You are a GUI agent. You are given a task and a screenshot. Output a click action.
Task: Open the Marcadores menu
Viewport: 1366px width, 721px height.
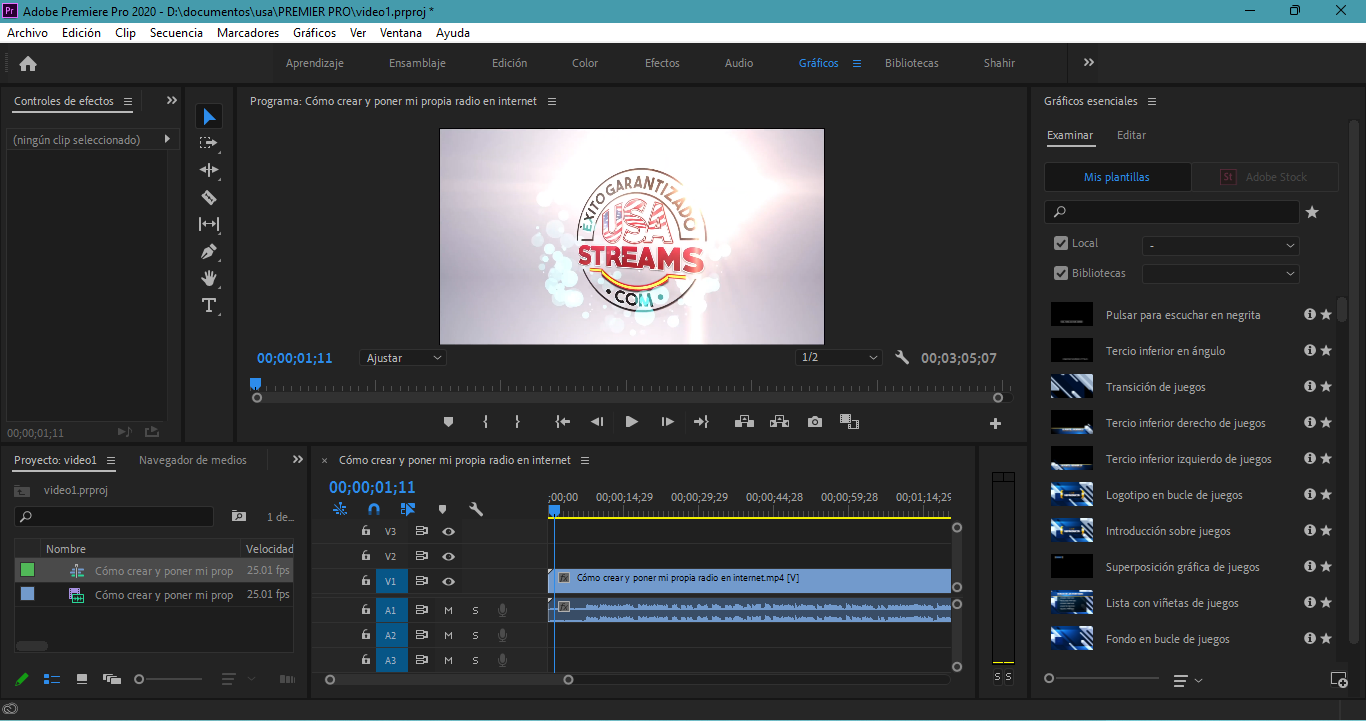[x=248, y=33]
